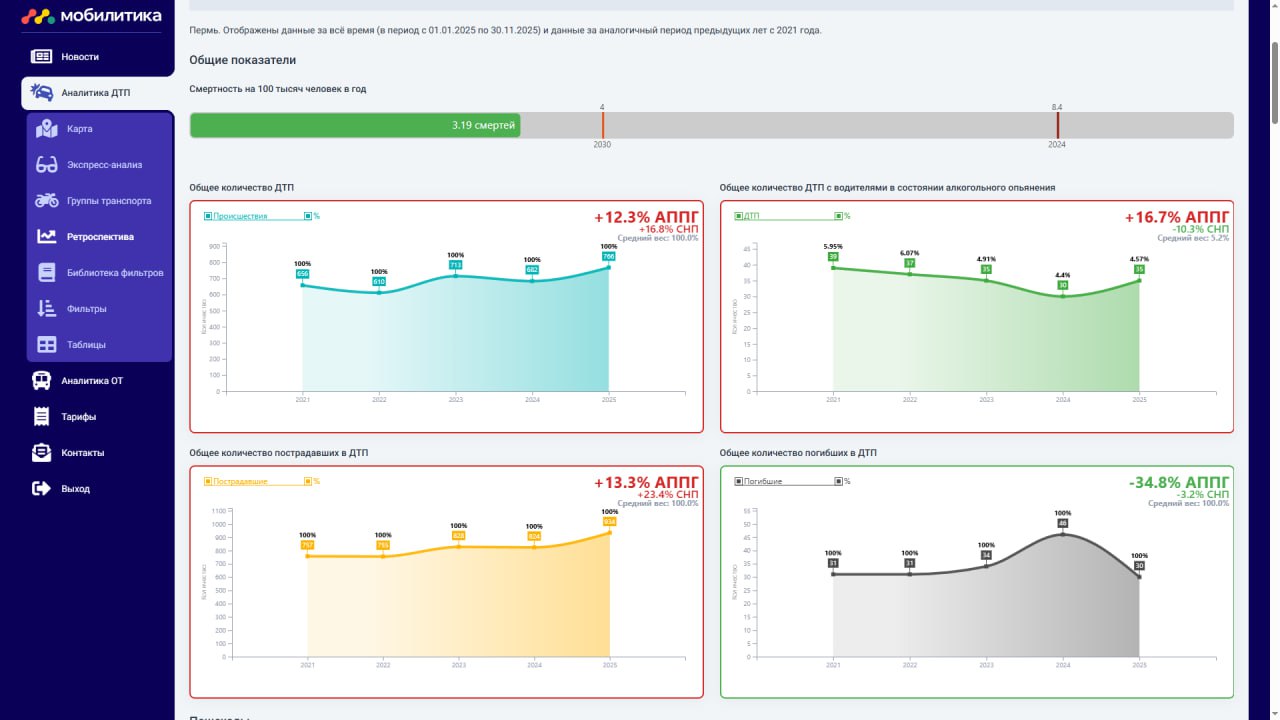Open the Ретроспектива menu item

pyautogui.click(x=100, y=237)
